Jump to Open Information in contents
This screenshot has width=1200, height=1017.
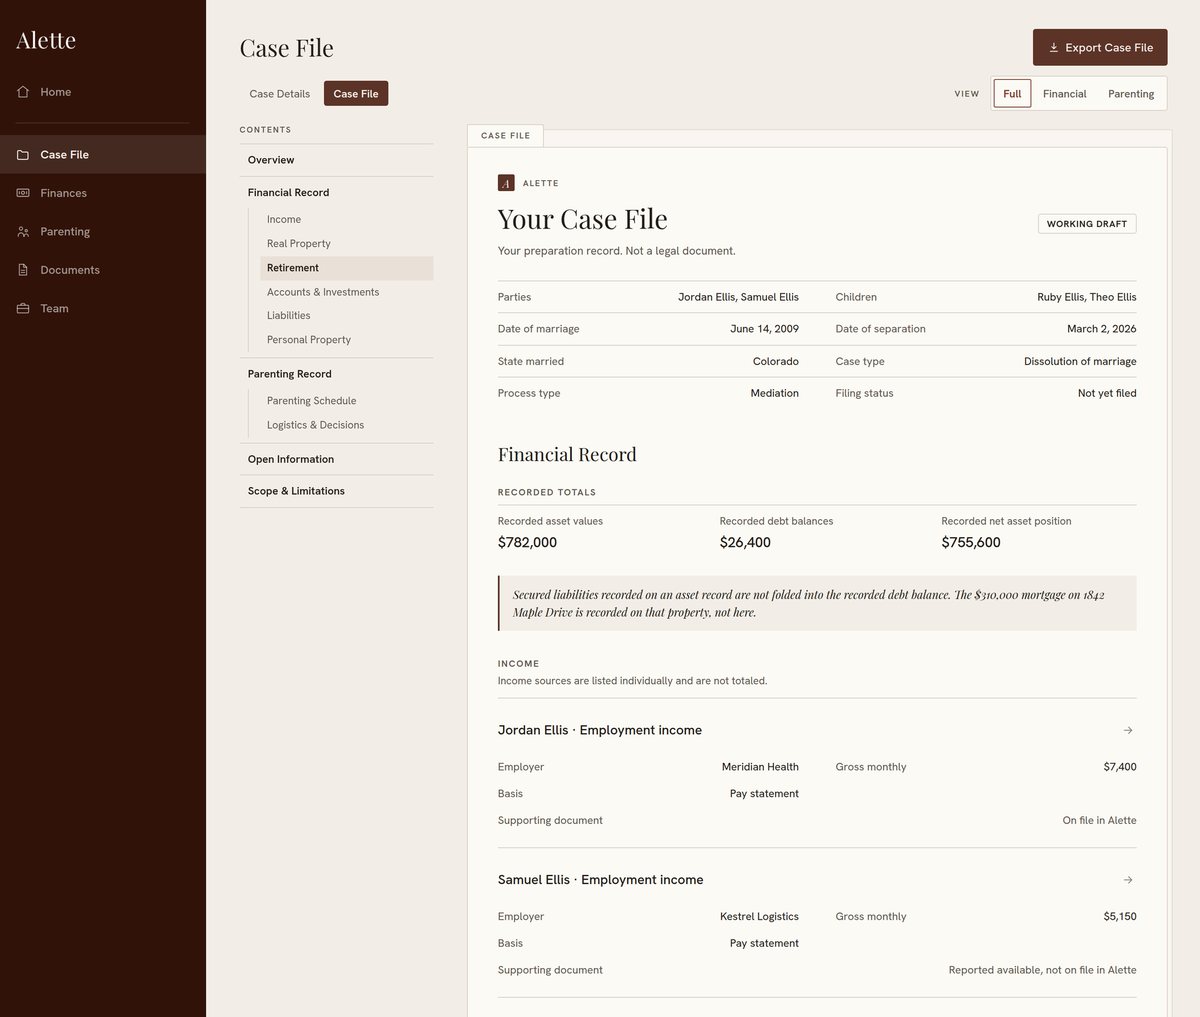coord(336,459)
